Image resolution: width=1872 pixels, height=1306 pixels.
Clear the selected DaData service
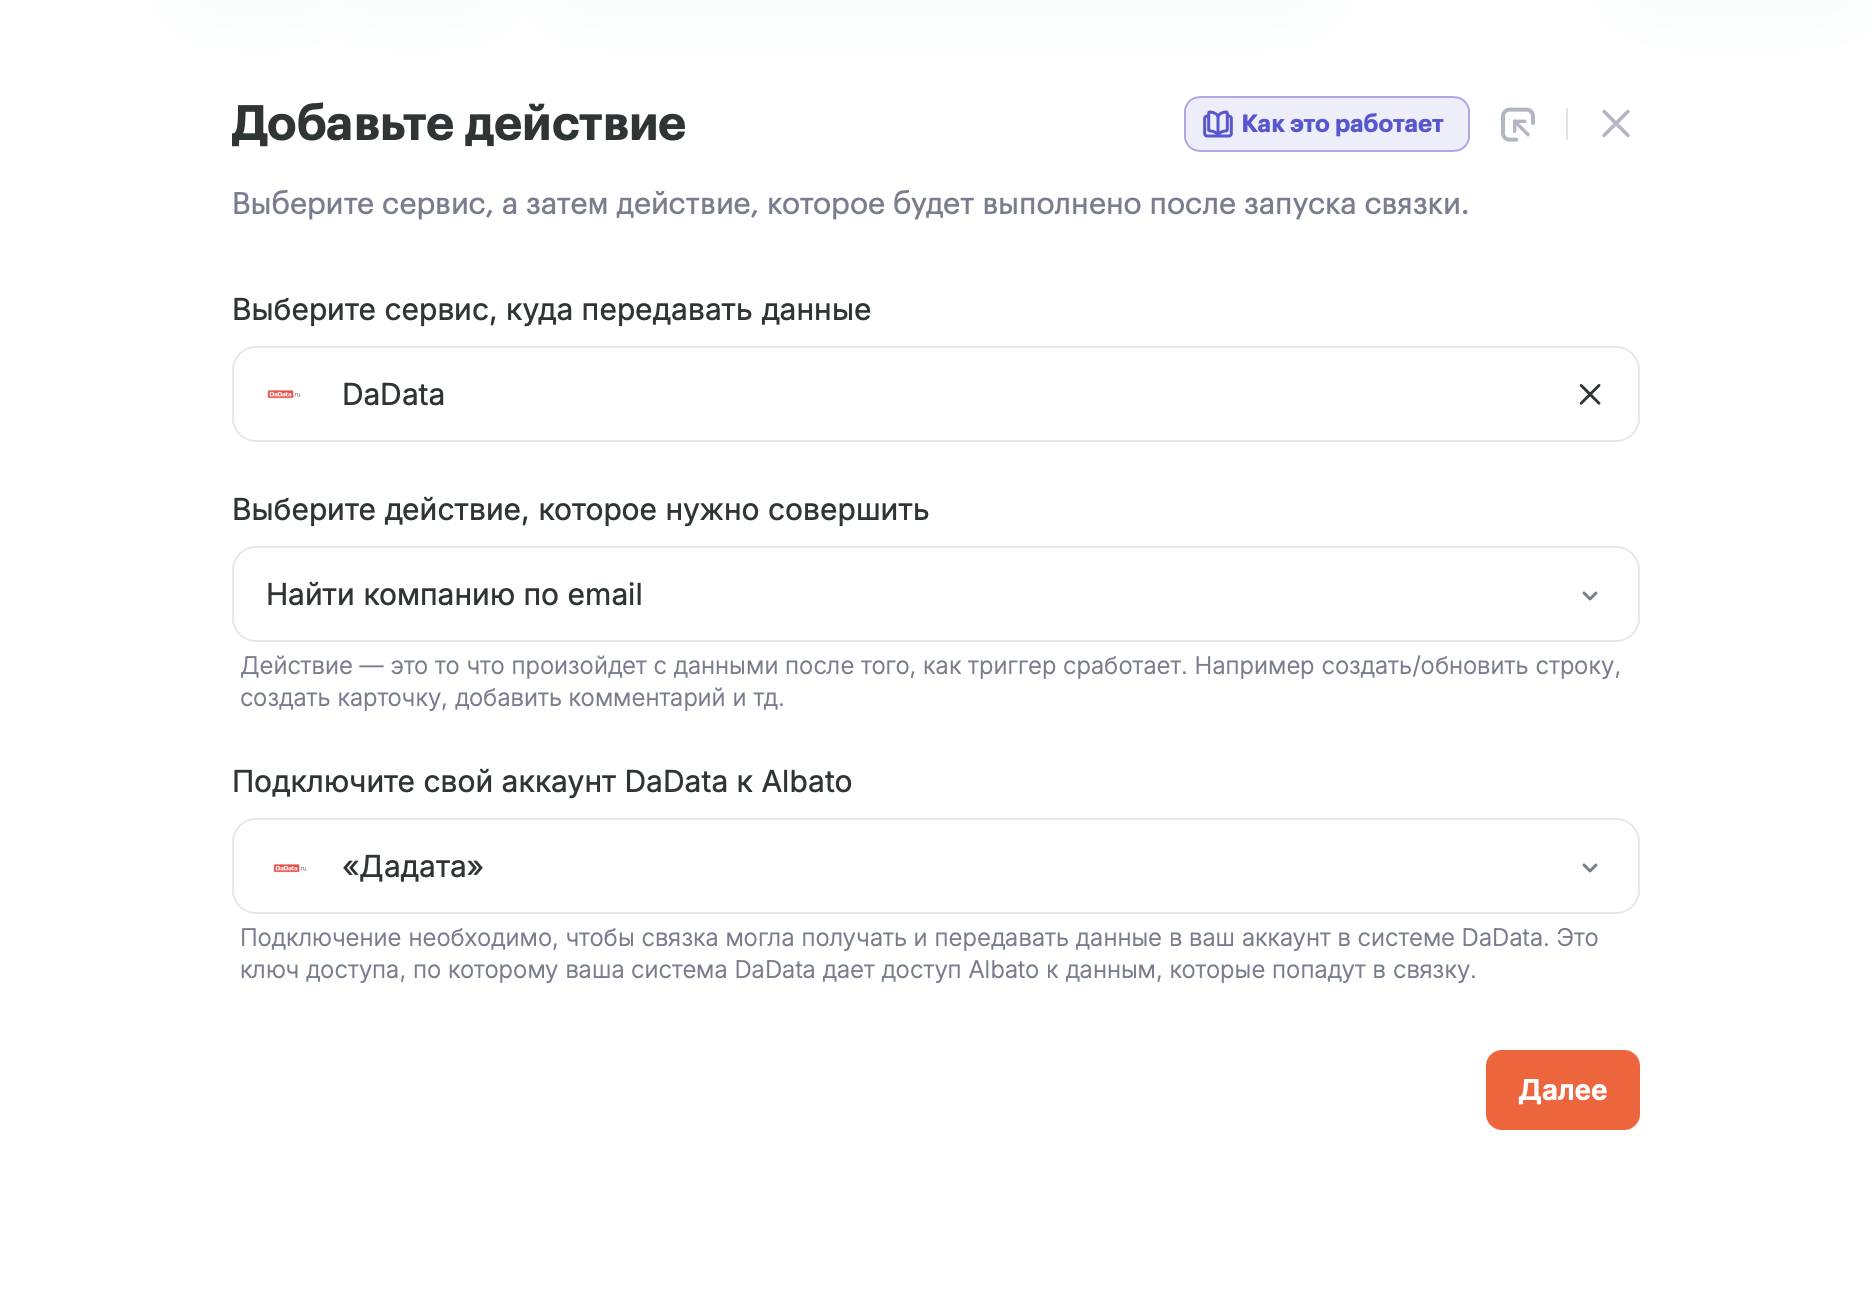coord(1589,394)
